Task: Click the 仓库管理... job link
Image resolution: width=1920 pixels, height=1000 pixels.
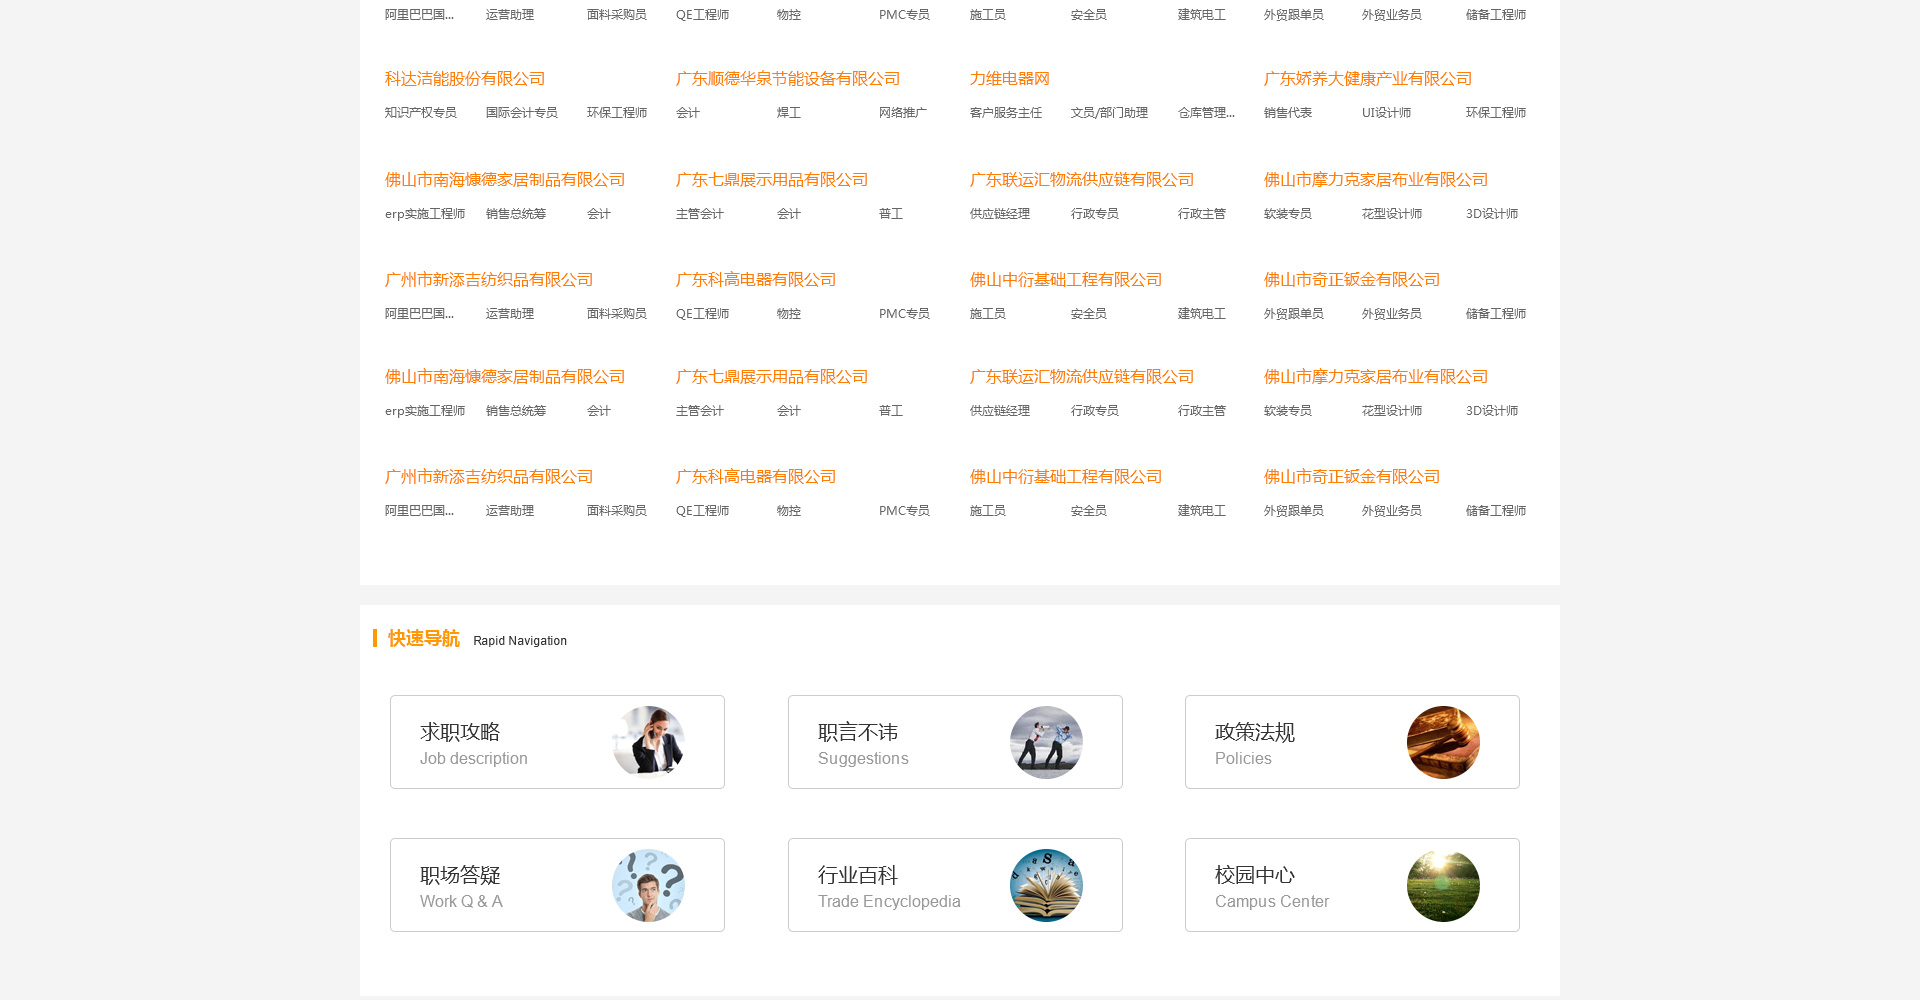Action: click(1206, 113)
